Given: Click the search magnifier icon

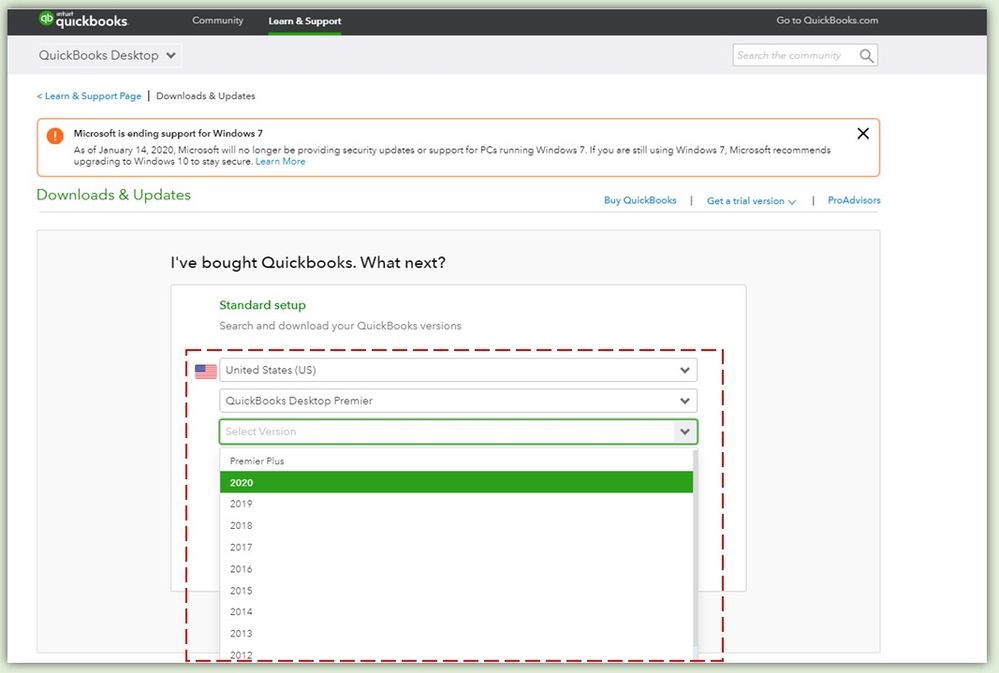Looking at the screenshot, I should click(x=866, y=55).
